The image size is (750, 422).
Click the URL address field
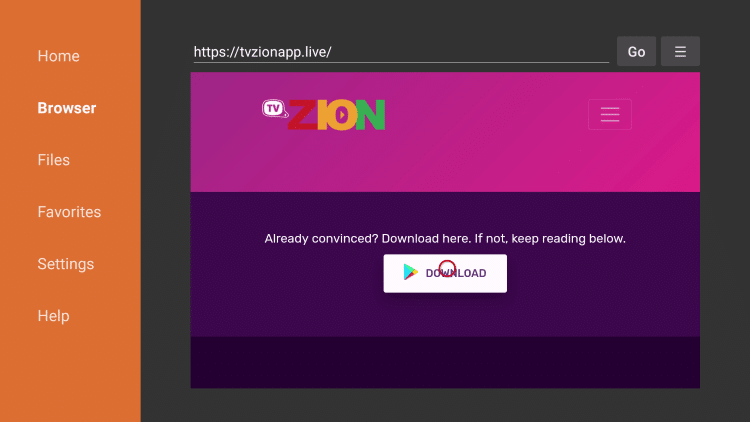coord(401,52)
